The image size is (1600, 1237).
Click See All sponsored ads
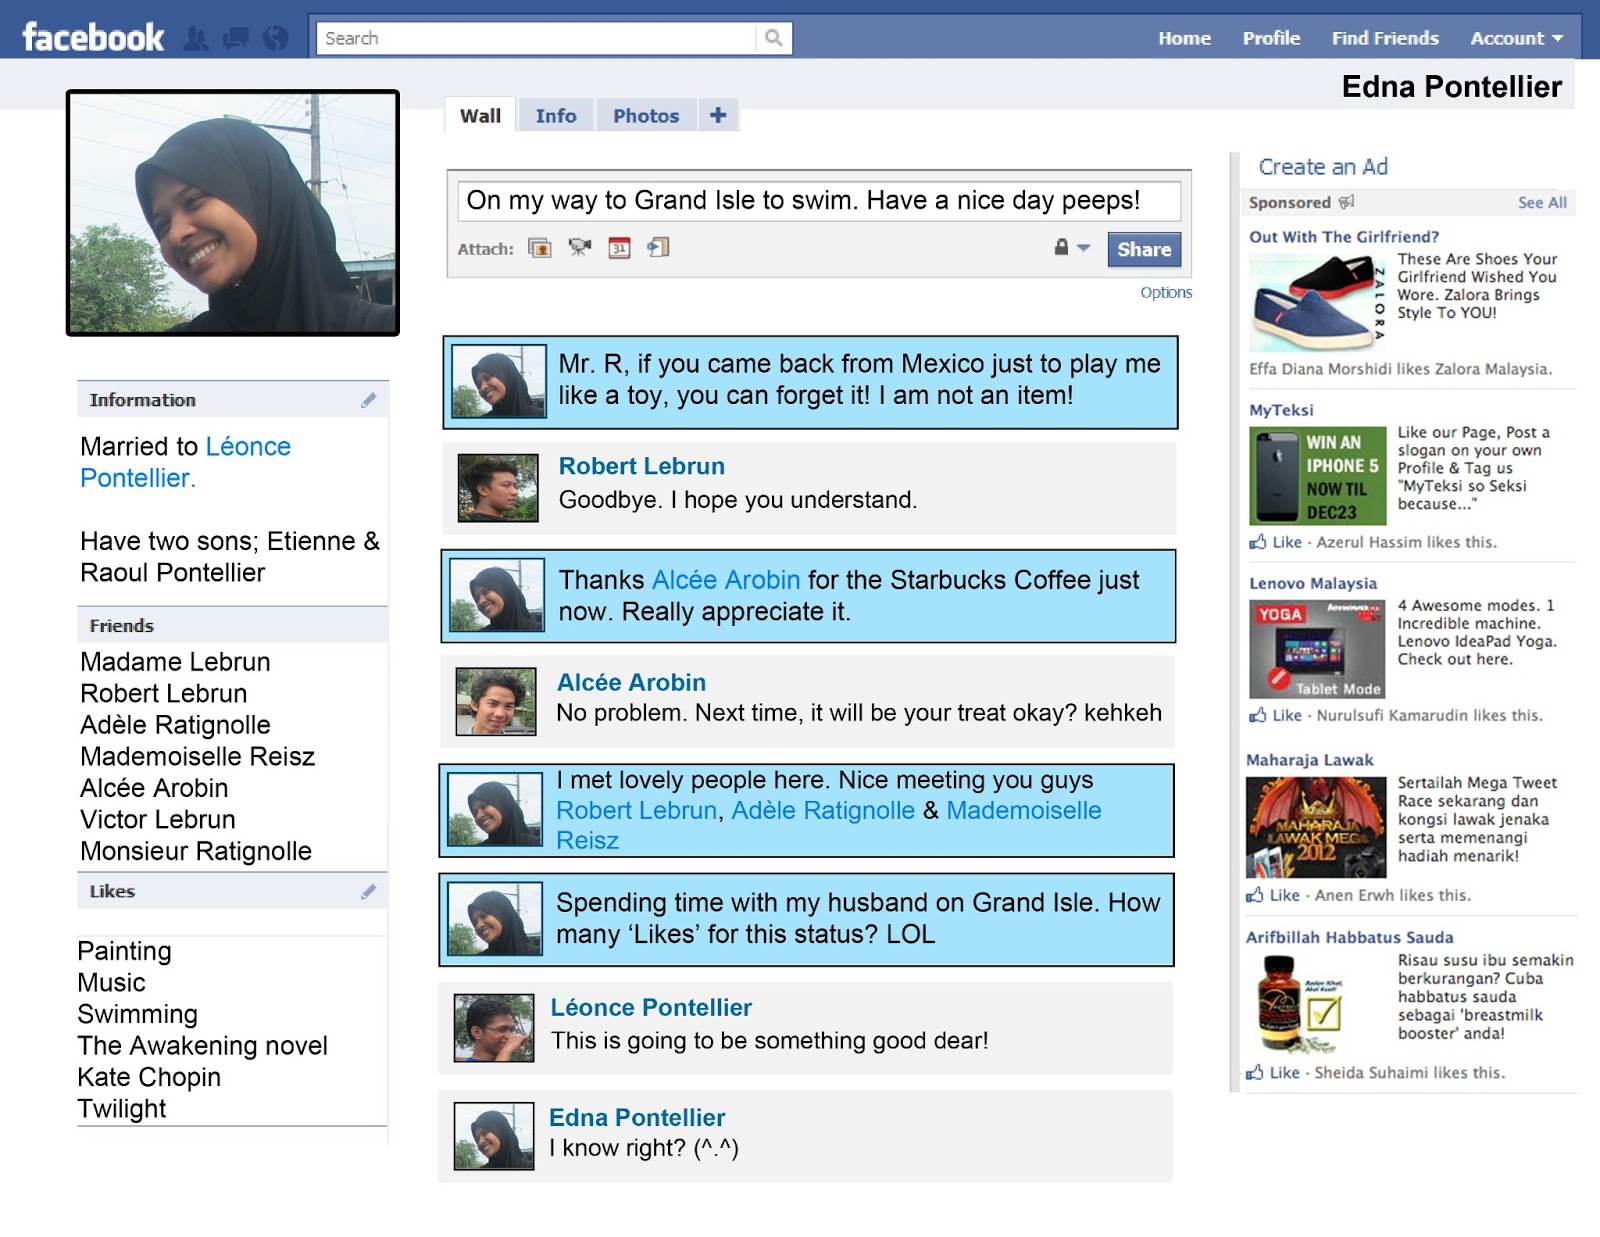1542,202
